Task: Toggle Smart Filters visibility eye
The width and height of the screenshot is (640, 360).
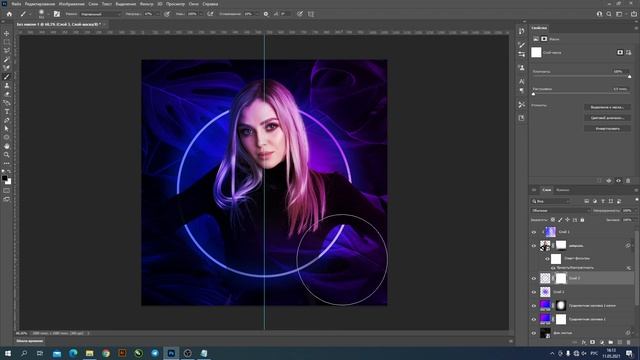Action: click(547, 259)
